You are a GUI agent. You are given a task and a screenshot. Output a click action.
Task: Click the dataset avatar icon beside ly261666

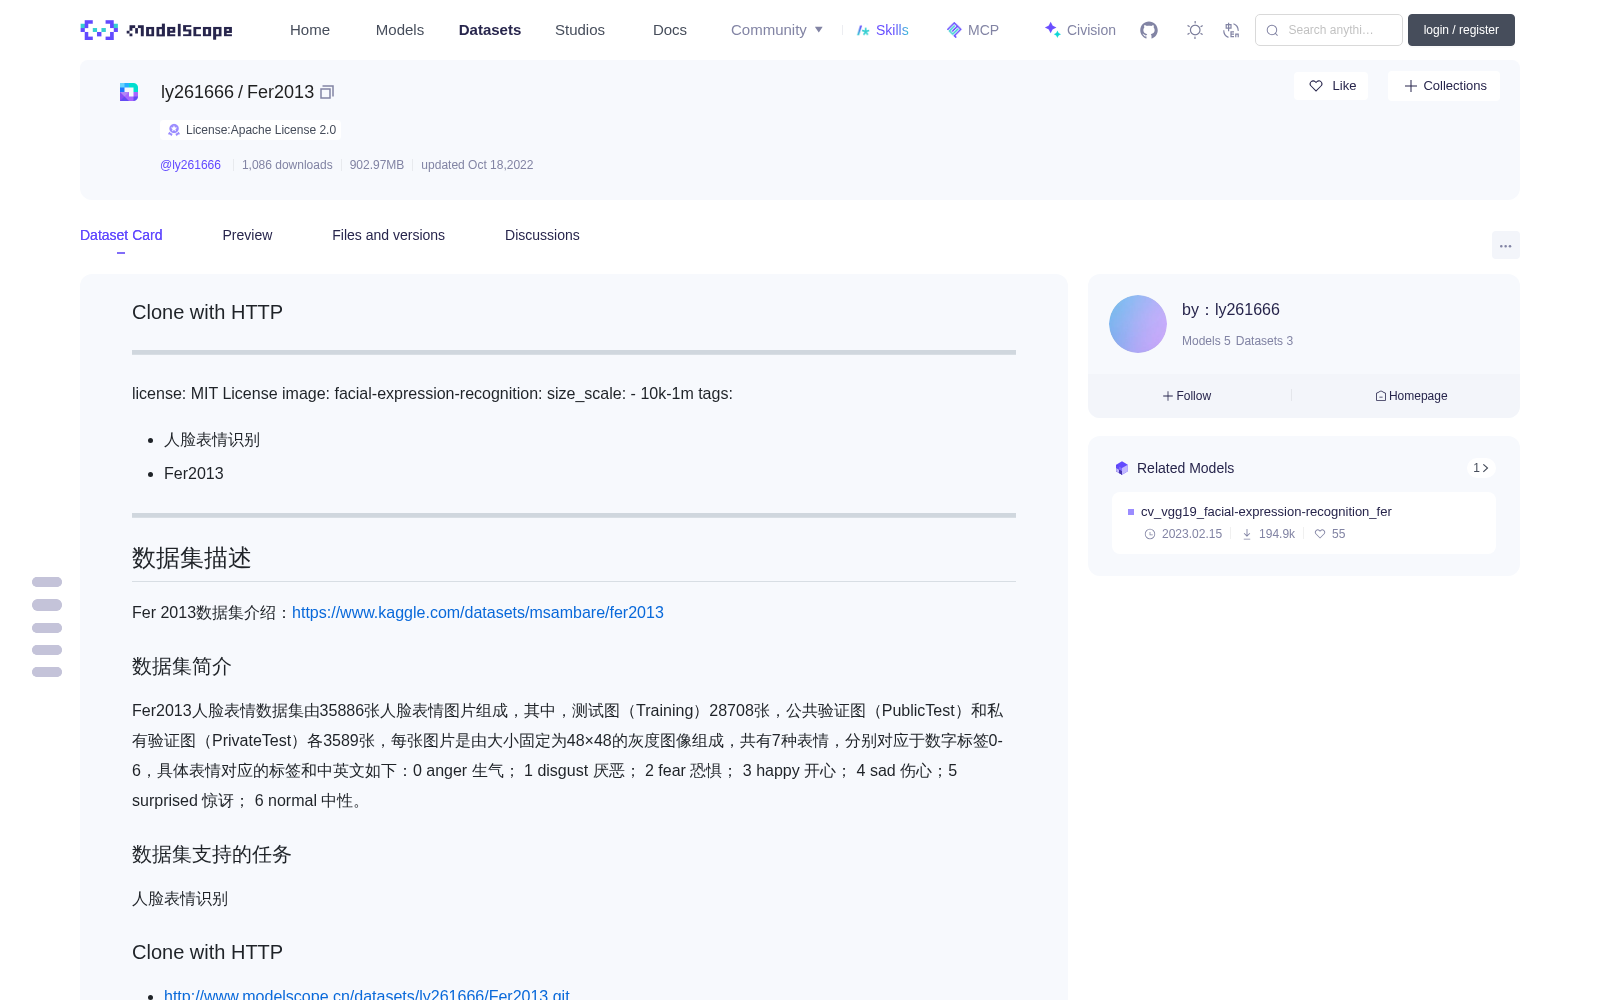pos(129,92)
